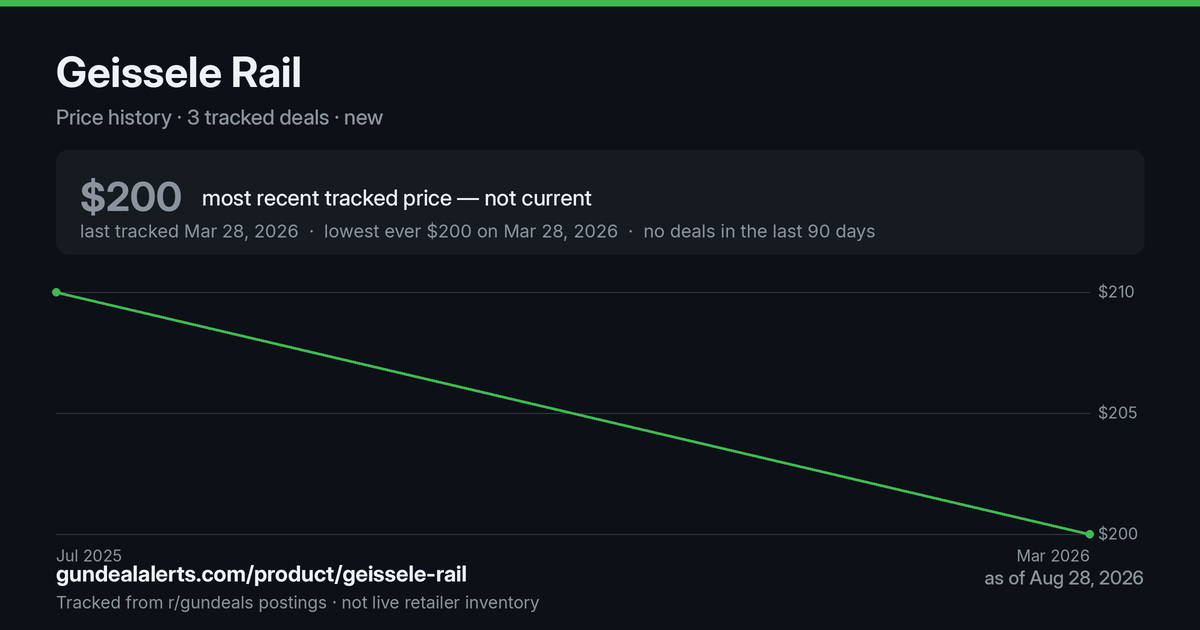
Task: Click 'Price history · 3 tracked deals' subtitle
Action: click(x=192, y=117)
